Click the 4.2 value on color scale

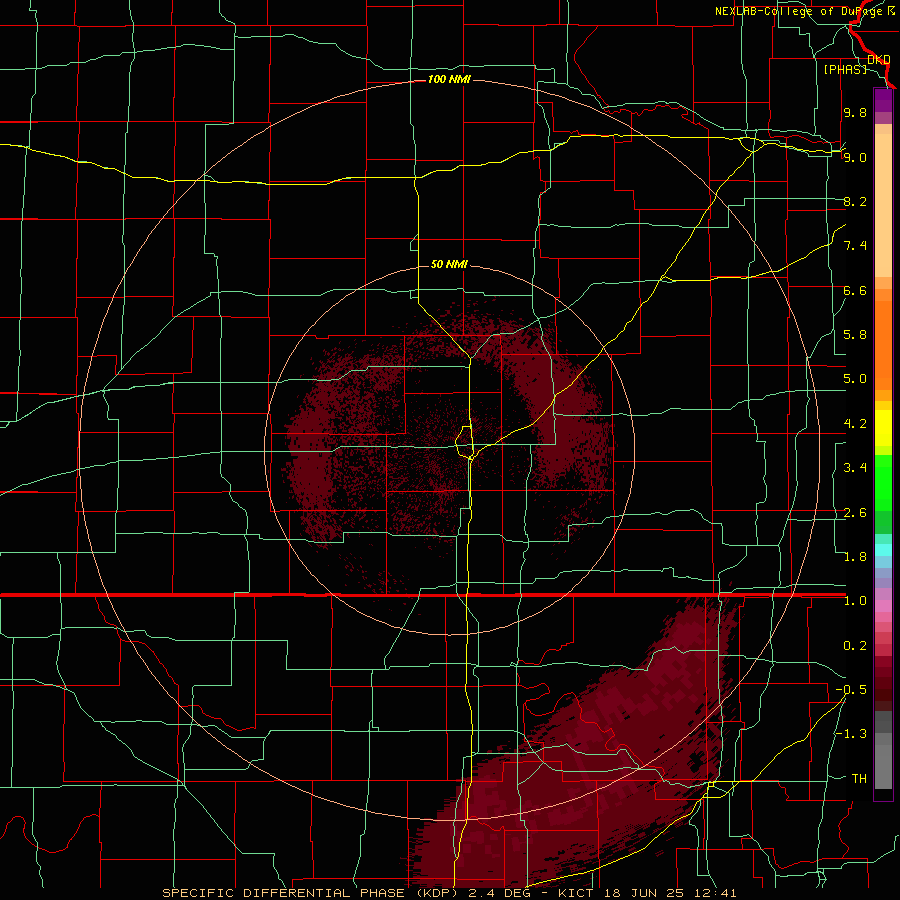pos(855,424)
